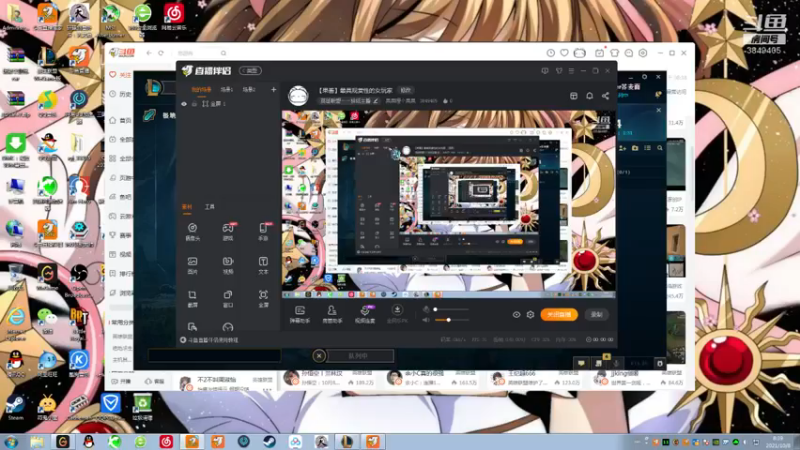The image size is (800, 450).
Task: Adjust speaker volume slider
Action: pos(451,320)
